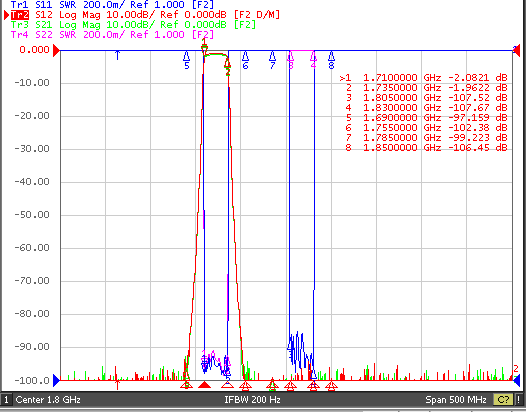Click red reference level arrow at 0.000

56,51
